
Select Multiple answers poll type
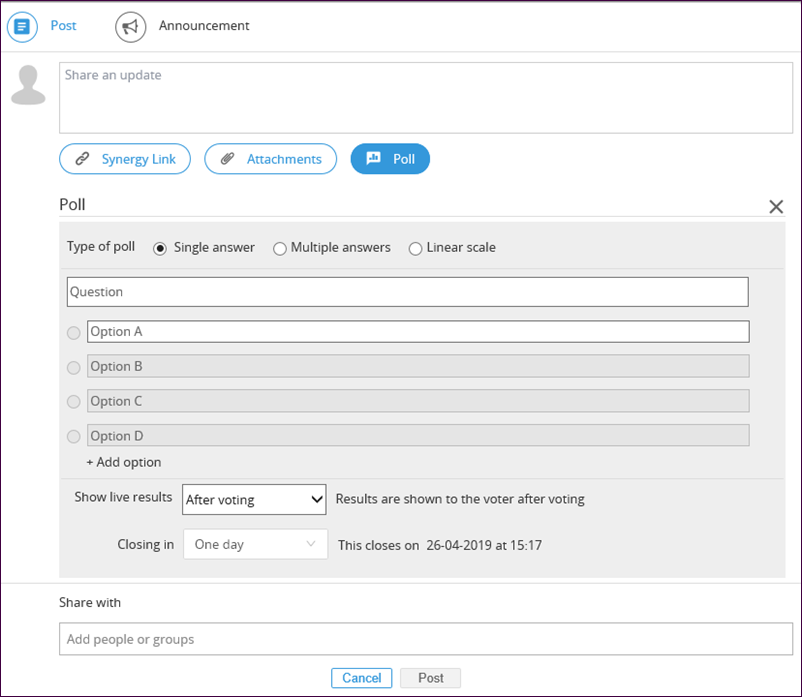tap(280, 249)
